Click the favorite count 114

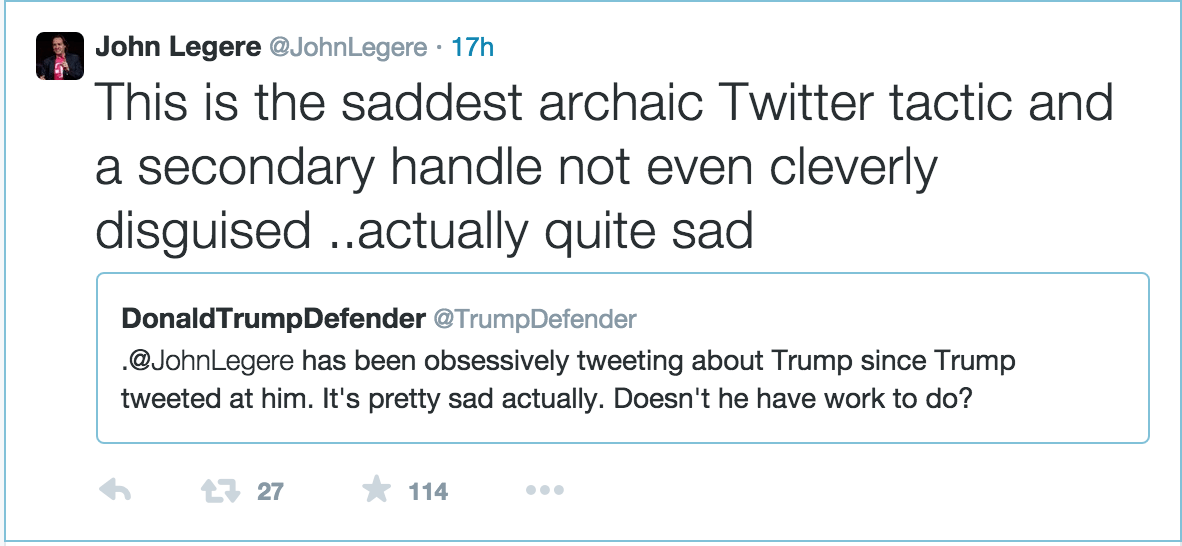[428, 492]
